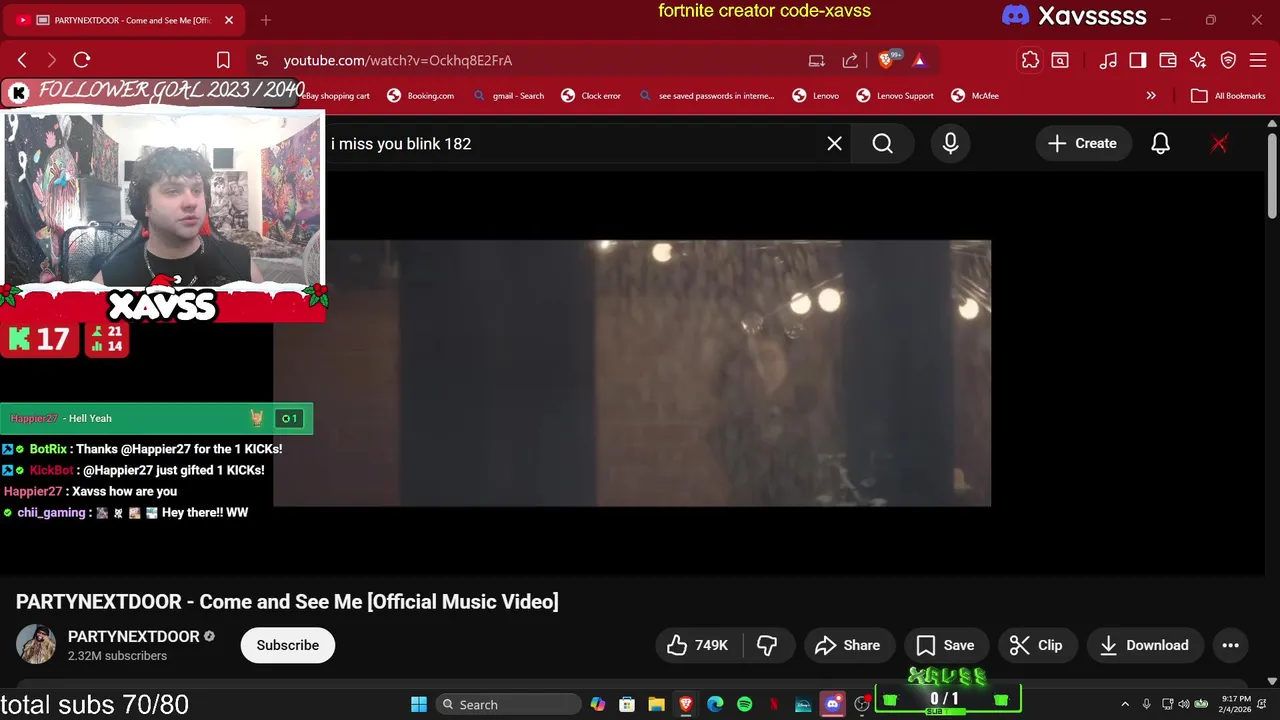Bookmark this page with the bookmark icon
The height and width of the screenshot is (720, 1280).
[223, 60]
